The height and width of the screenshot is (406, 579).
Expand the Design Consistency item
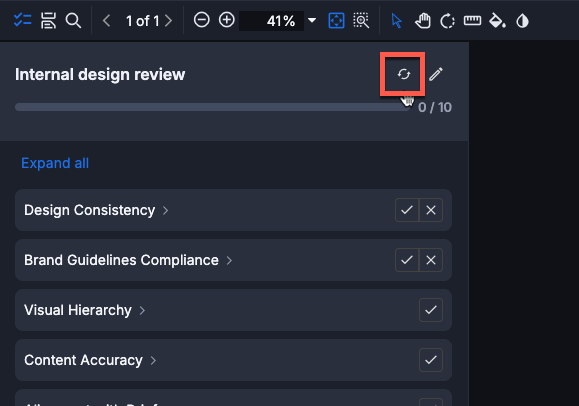click(x=165, y=211)
